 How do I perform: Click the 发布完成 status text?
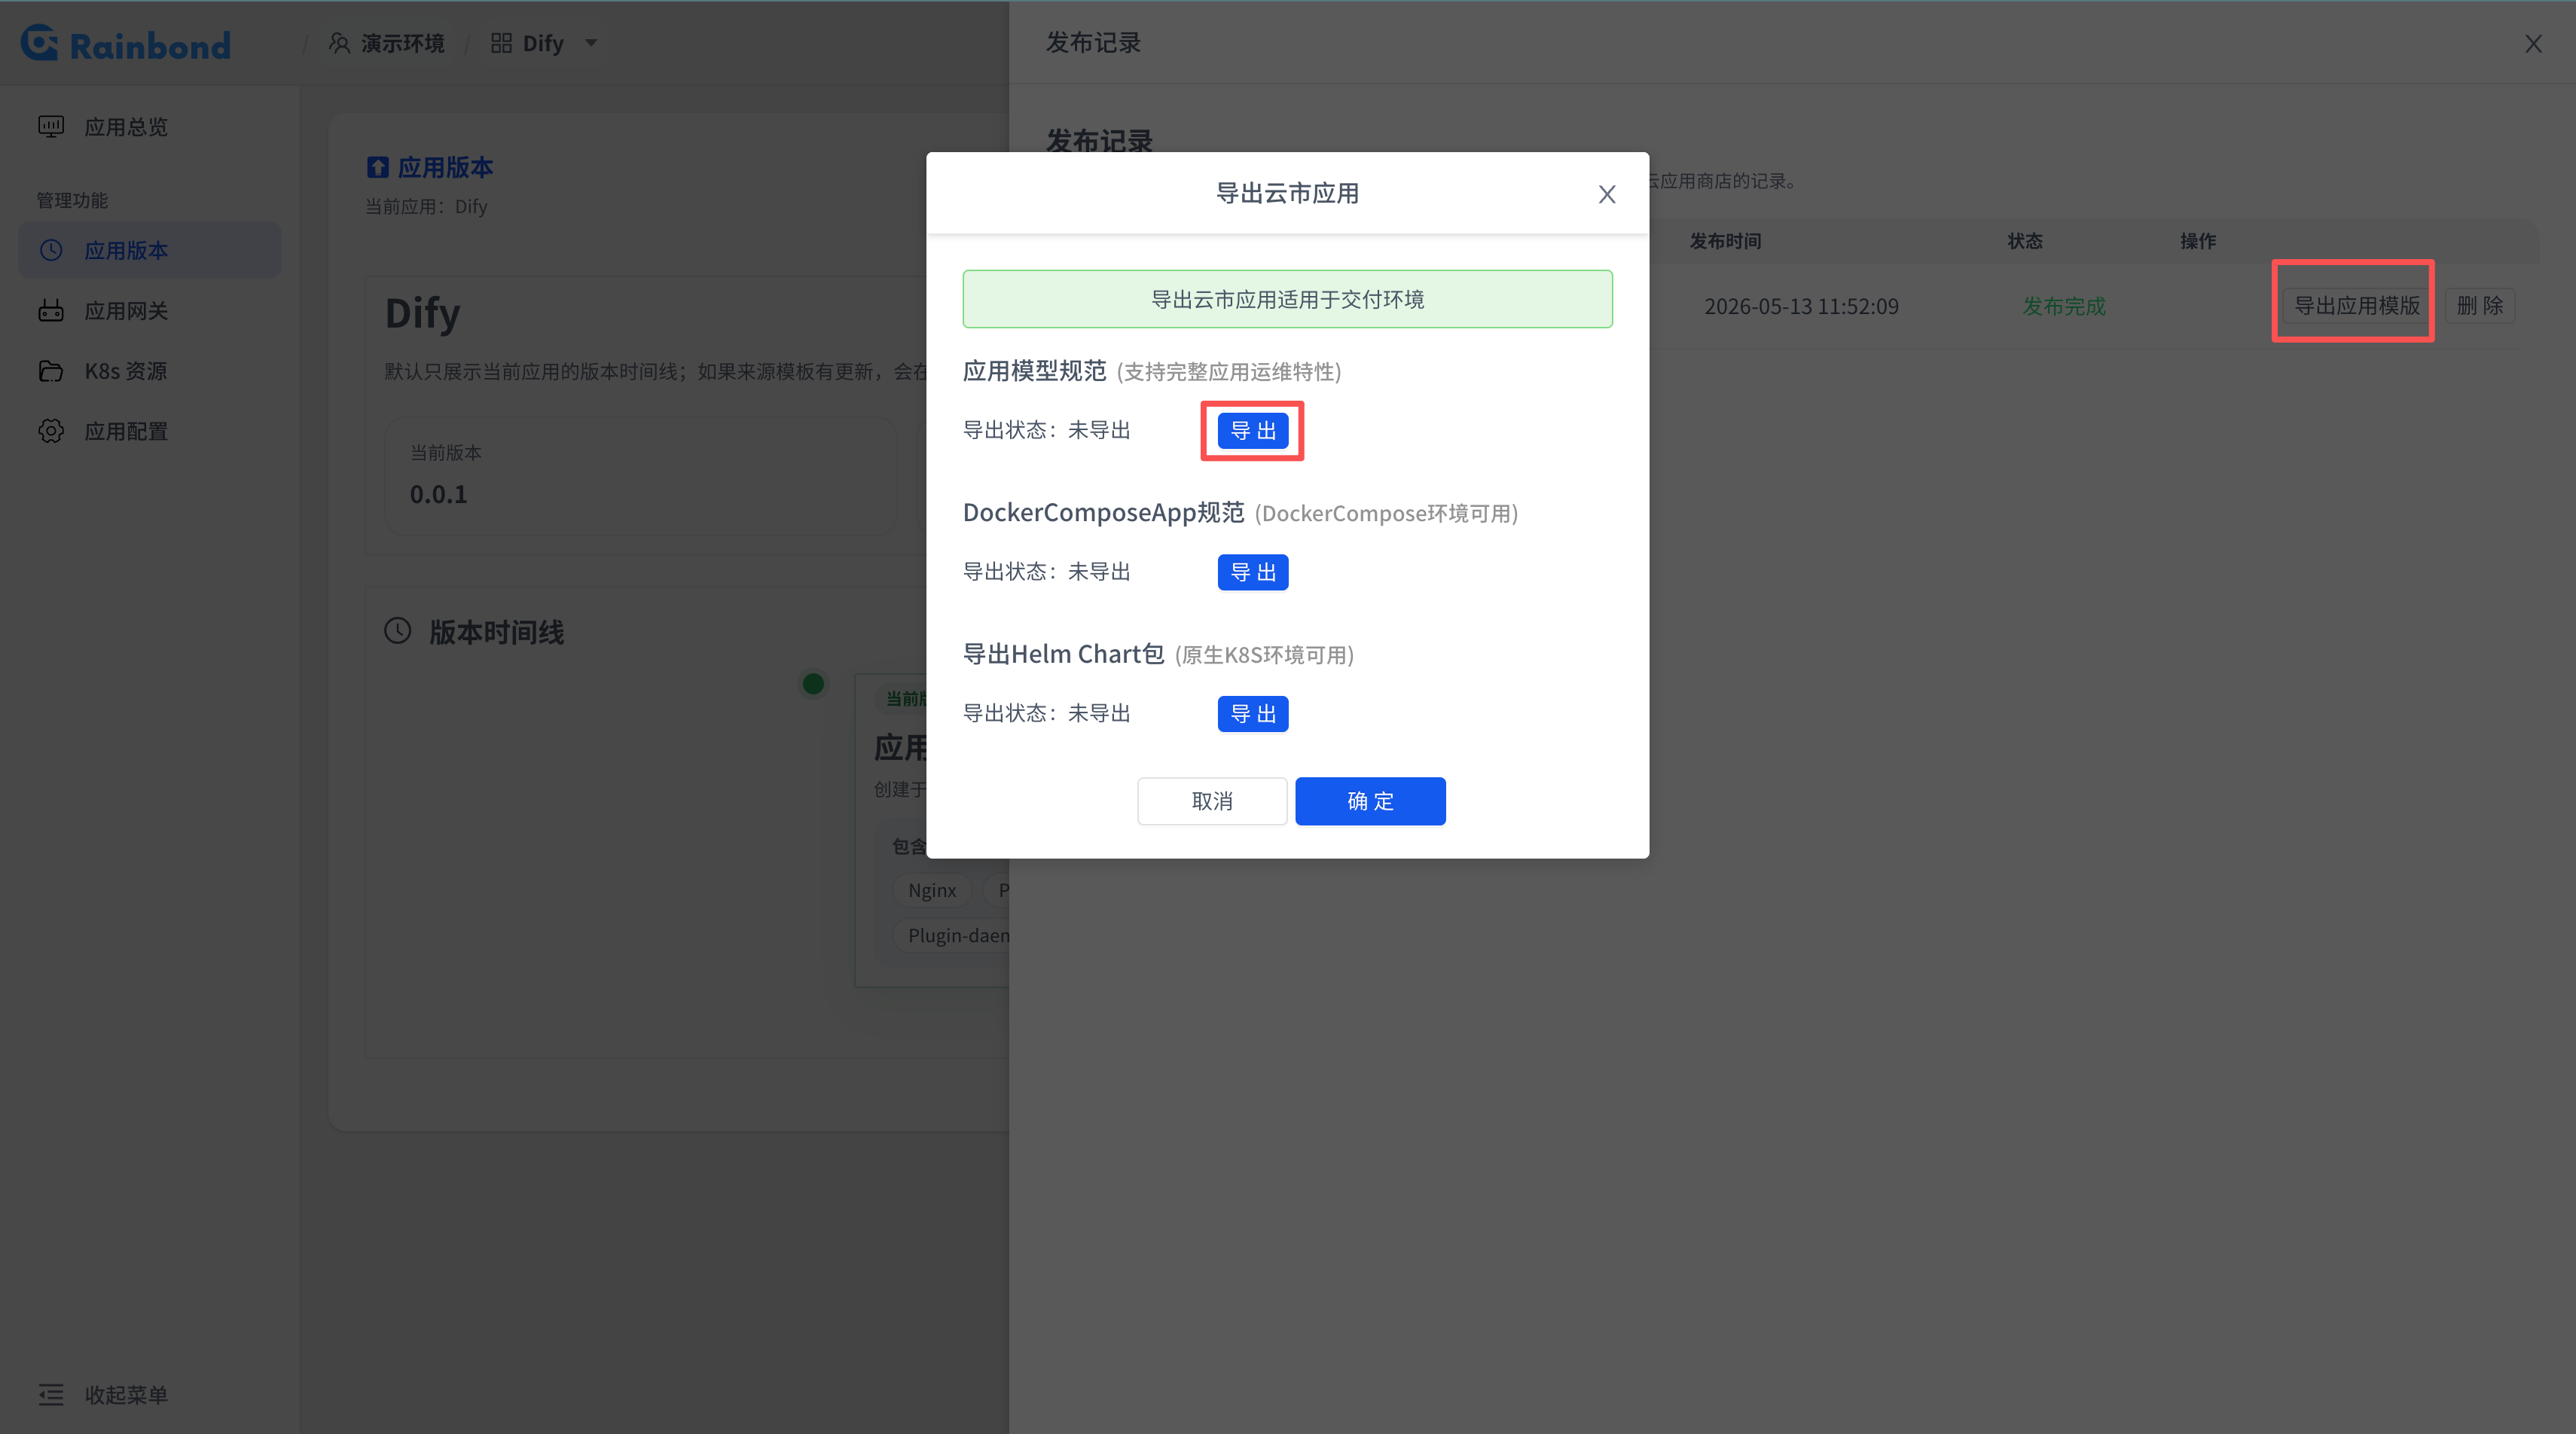point(2064,306)
